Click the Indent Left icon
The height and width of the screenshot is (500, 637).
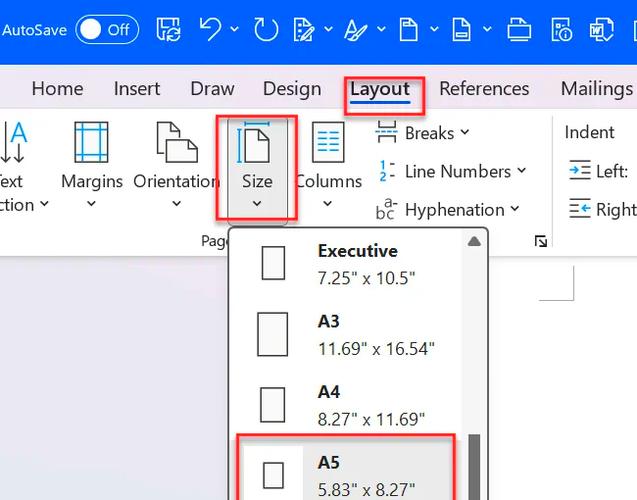tap(580, 170)
